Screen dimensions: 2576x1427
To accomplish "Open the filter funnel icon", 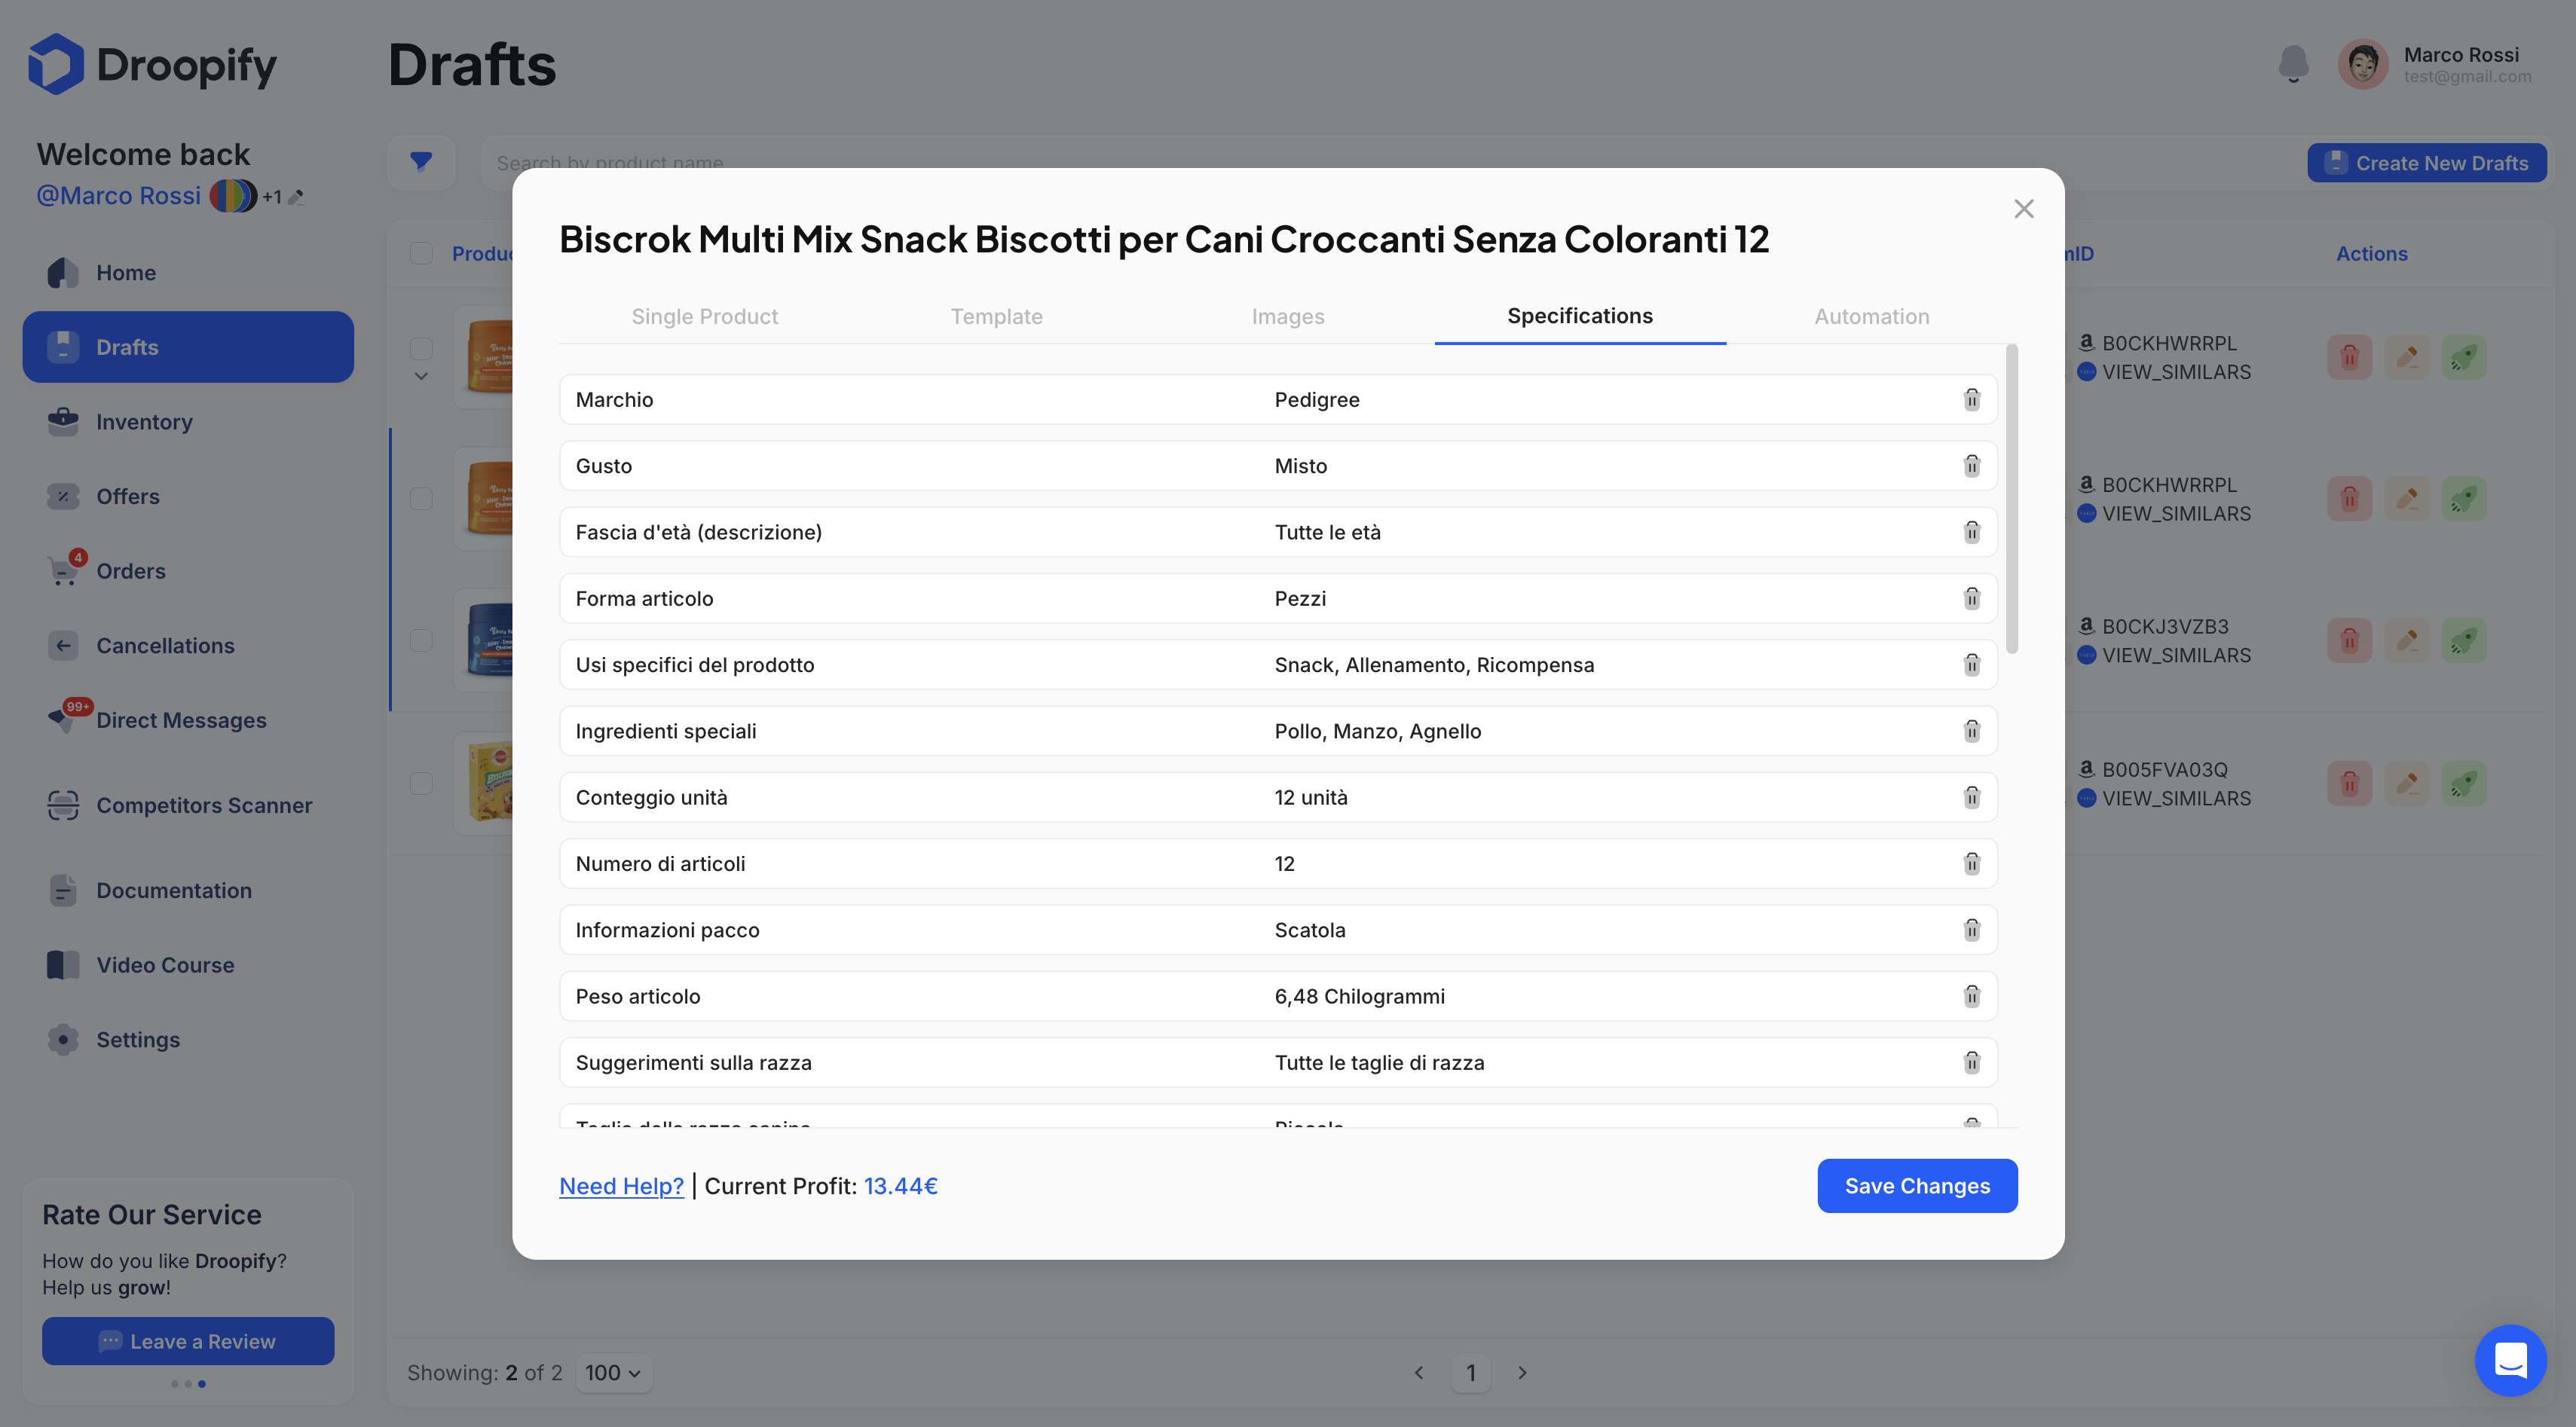I will [421, 162].
